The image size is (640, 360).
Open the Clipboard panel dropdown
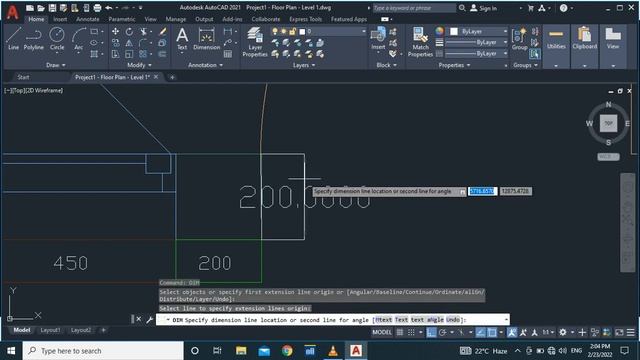pos(584,66)
